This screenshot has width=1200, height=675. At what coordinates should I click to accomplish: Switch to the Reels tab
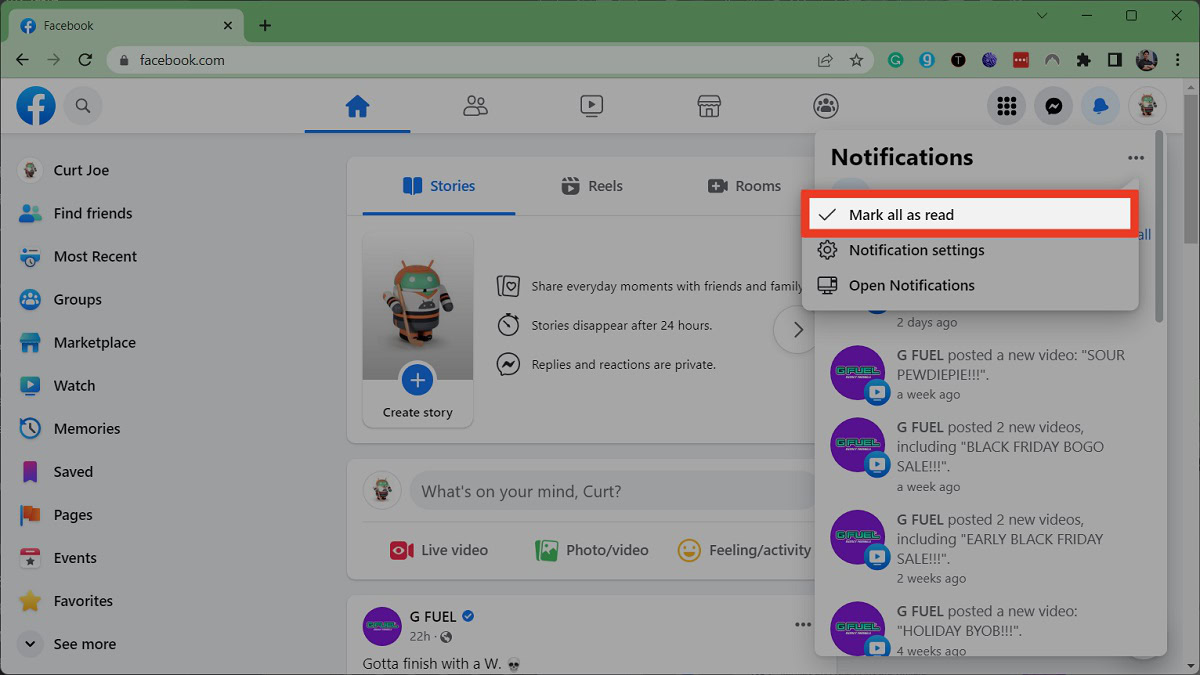[592, 186]
